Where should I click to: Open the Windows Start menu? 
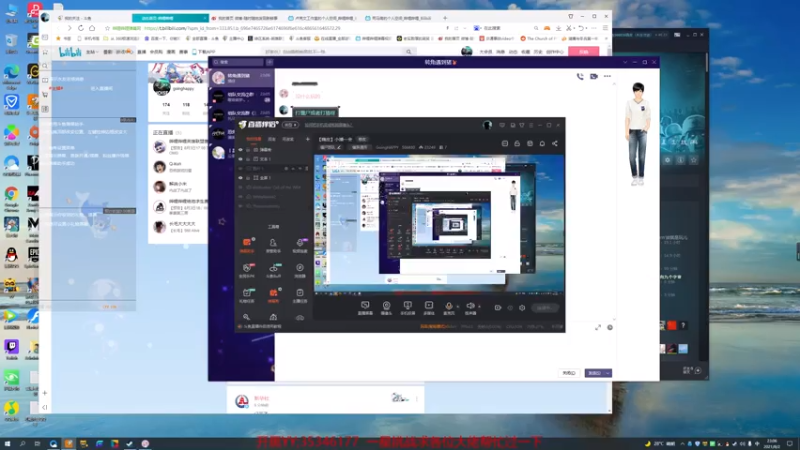pos(7,444)
